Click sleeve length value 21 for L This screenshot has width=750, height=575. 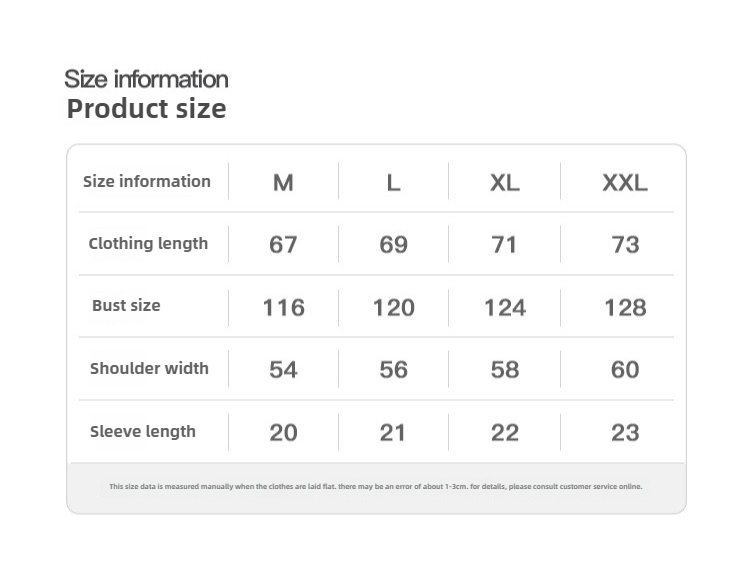tap(393, 433)
